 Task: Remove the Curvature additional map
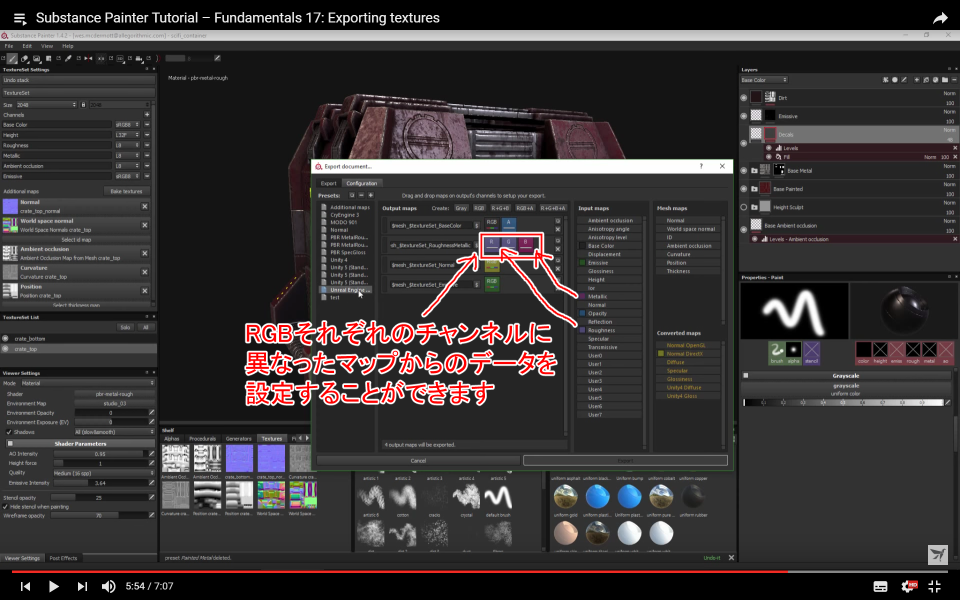145,272
